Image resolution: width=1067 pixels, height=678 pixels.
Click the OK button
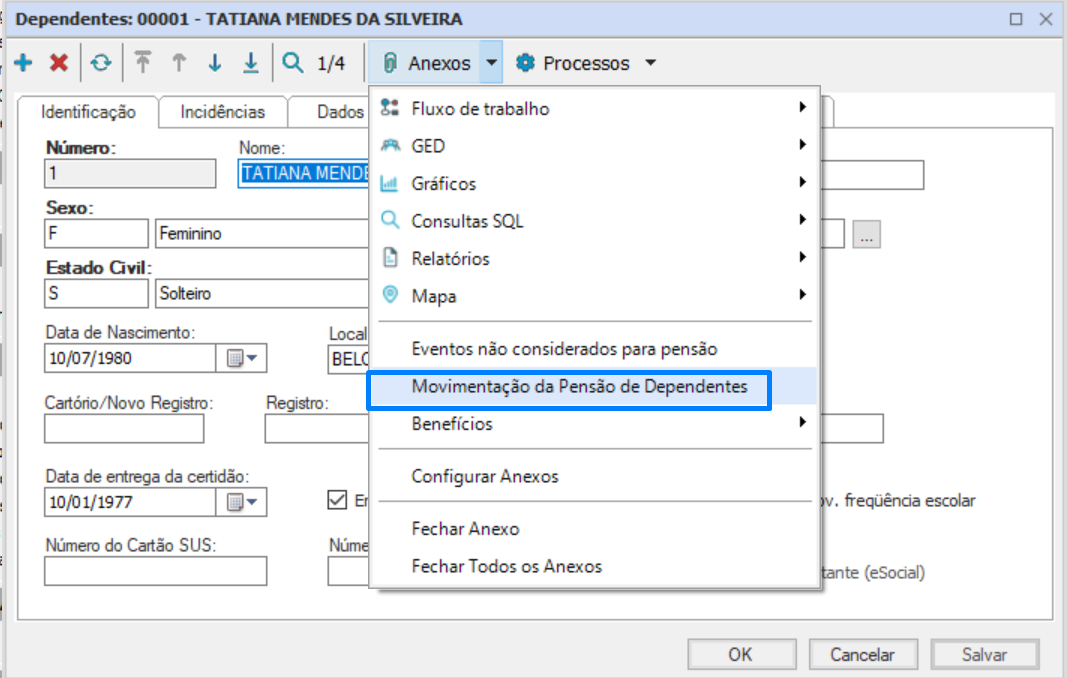[741, 654]
